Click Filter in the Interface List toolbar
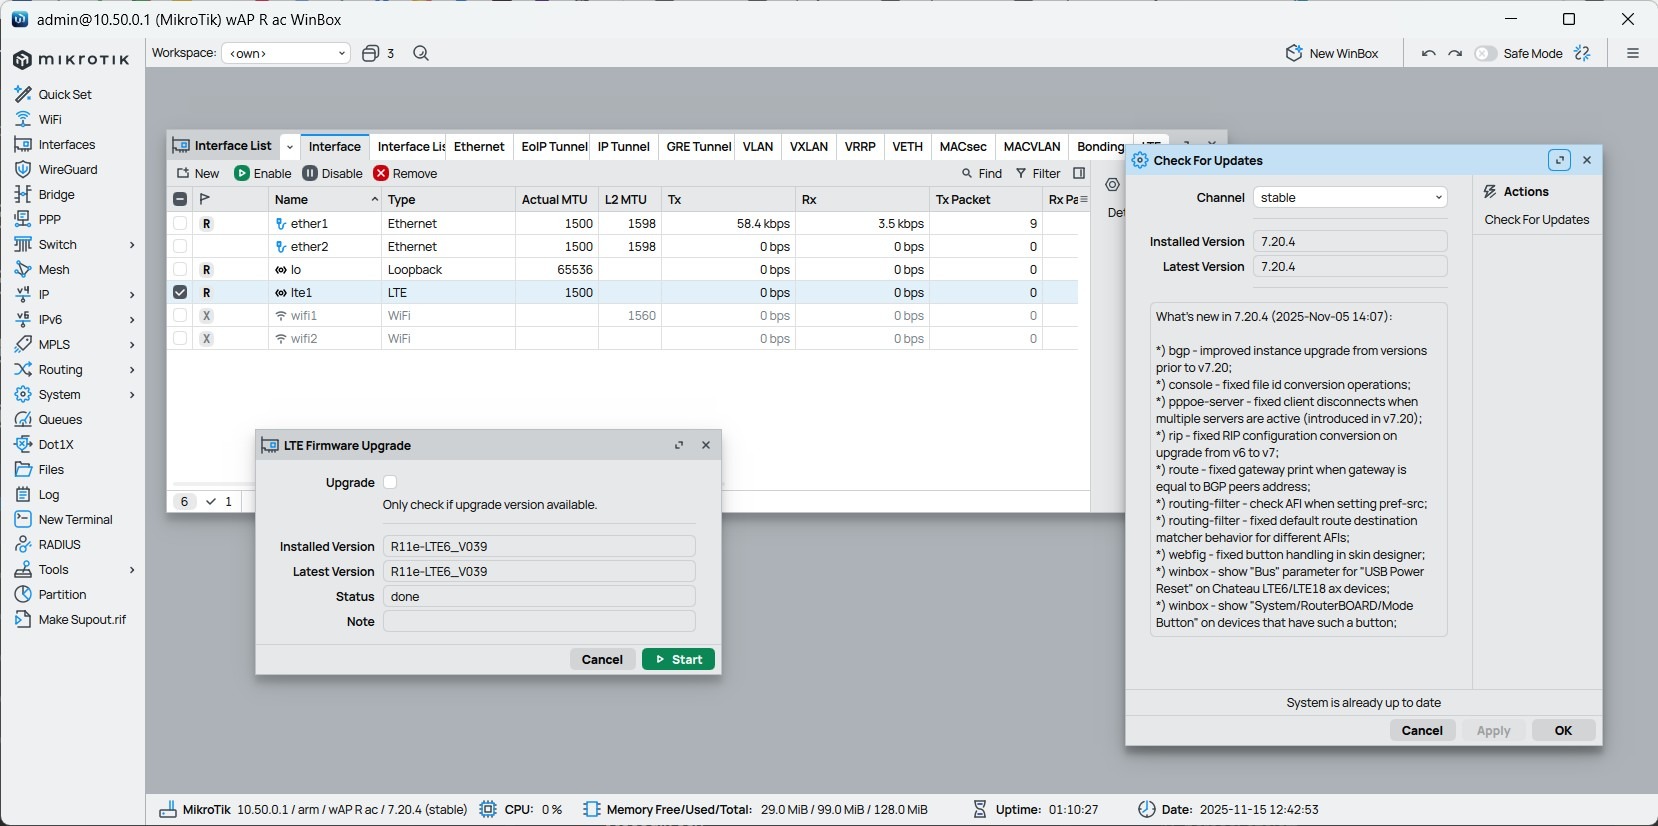1658x826 pixels. tap(1038, 173)
